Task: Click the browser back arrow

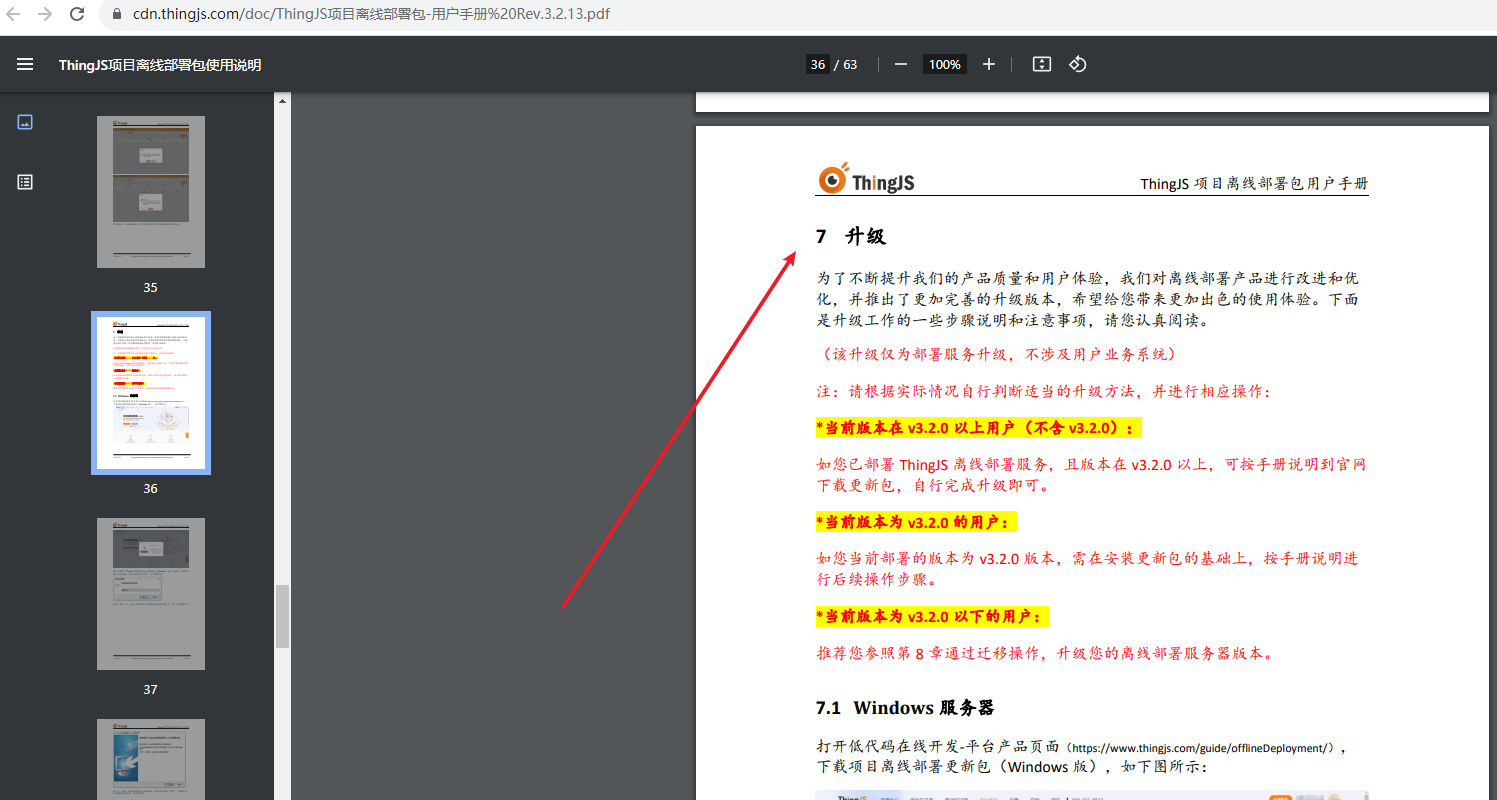Action: point(15,14)
